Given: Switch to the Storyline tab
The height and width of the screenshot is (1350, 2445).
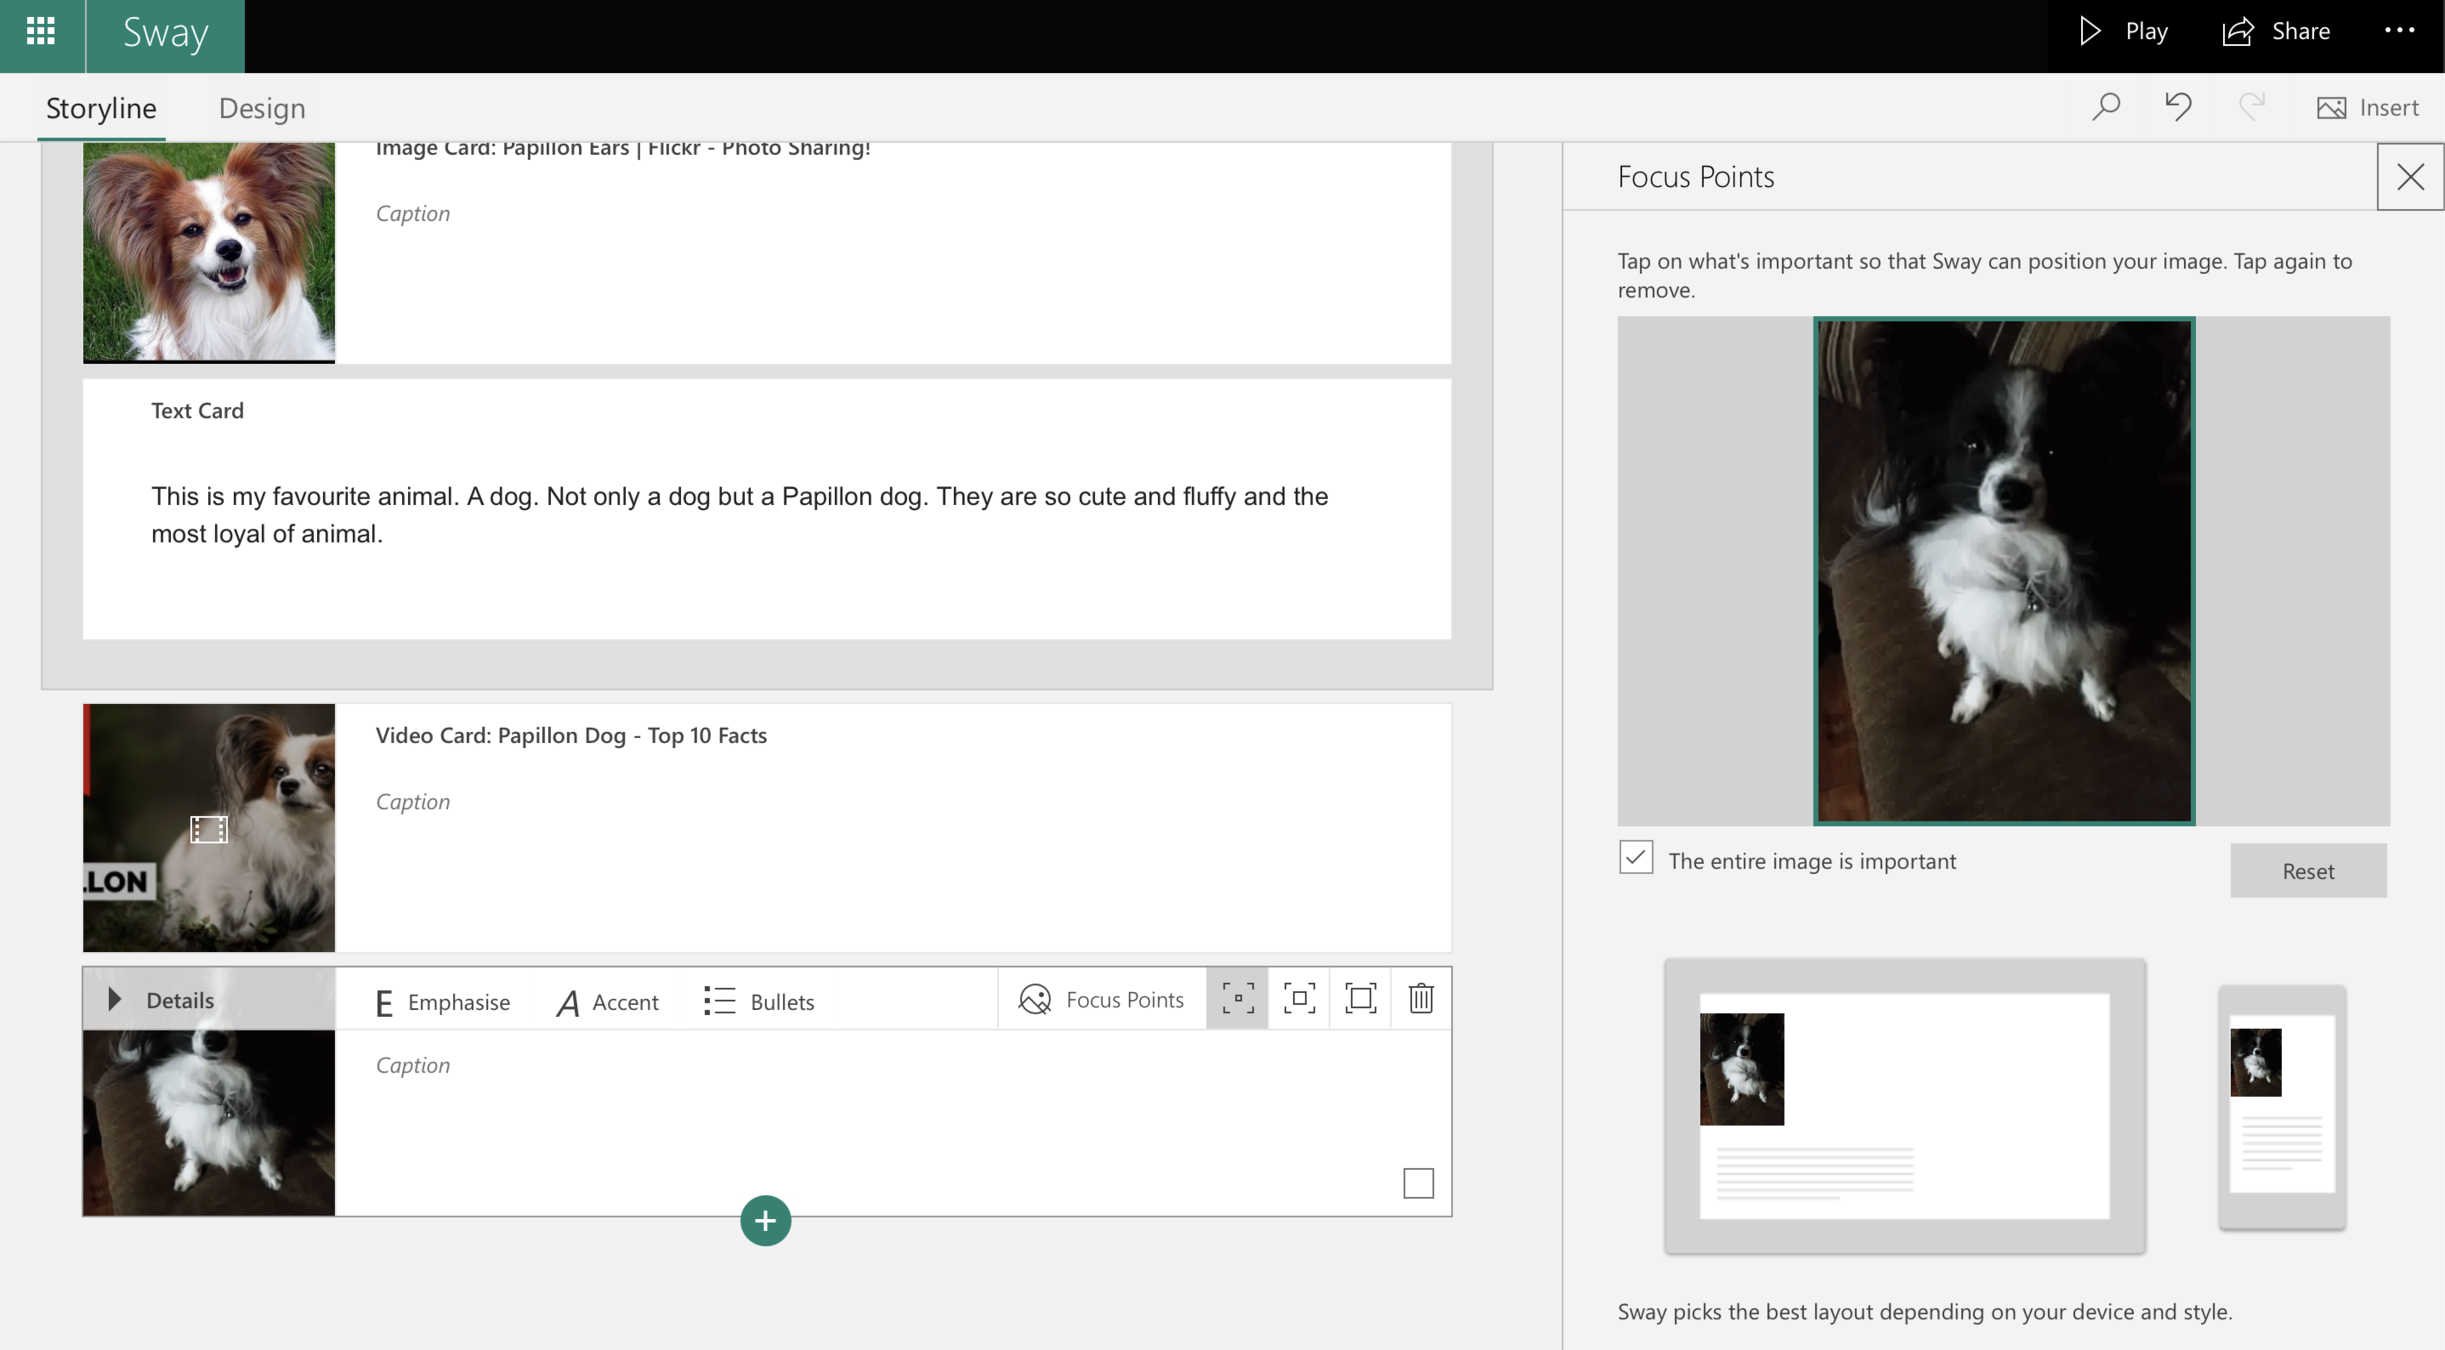Looking at the screenshot, I should point(101,108).
